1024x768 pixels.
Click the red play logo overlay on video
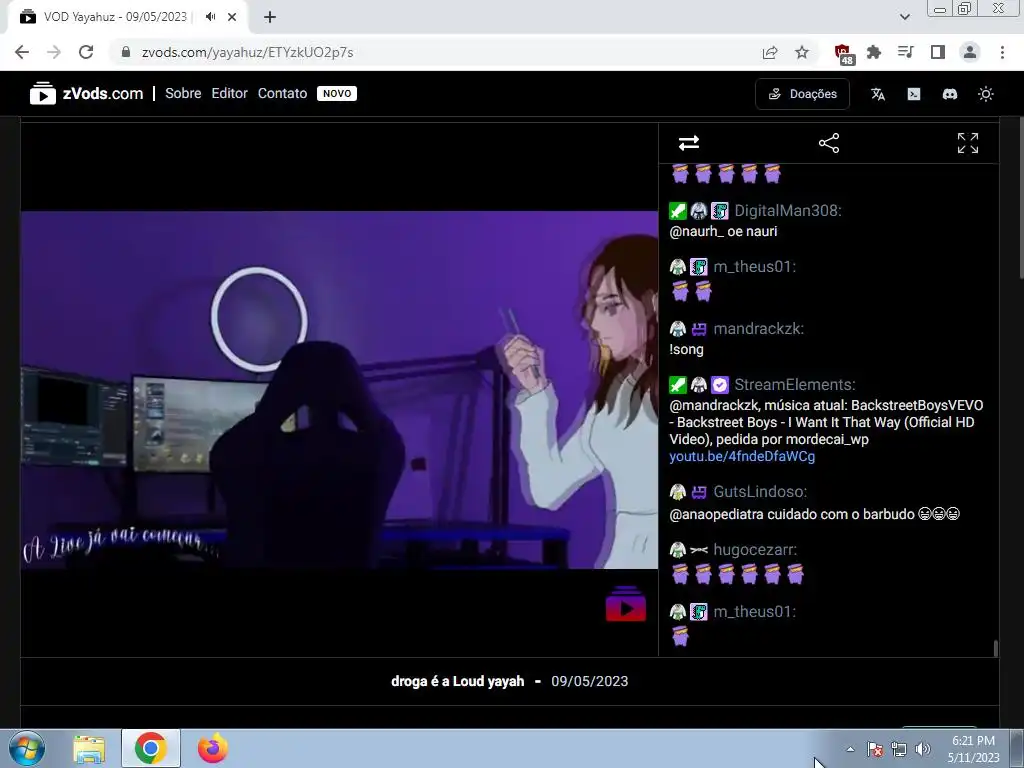tap(626, 604)
